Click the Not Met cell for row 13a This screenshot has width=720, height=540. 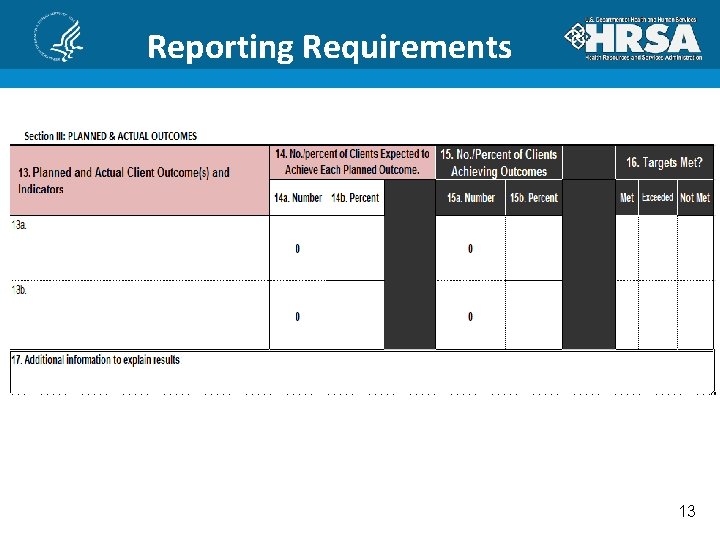coord(695,248)
